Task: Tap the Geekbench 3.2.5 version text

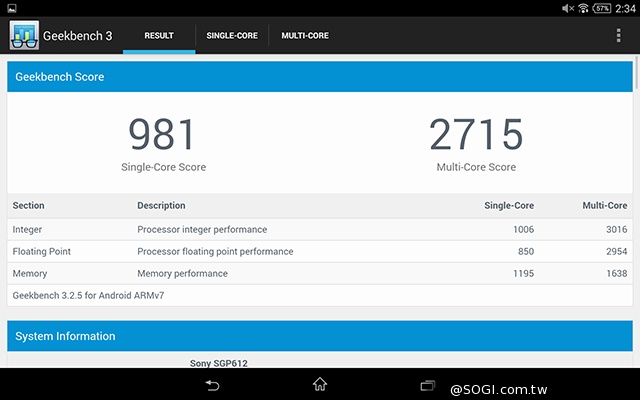Action: pos(76,295)
